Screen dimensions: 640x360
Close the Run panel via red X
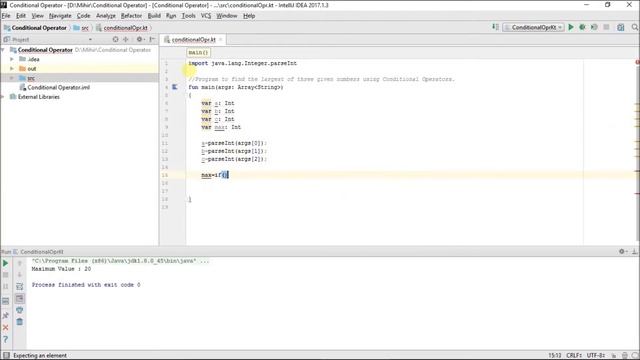coord(5,327)
